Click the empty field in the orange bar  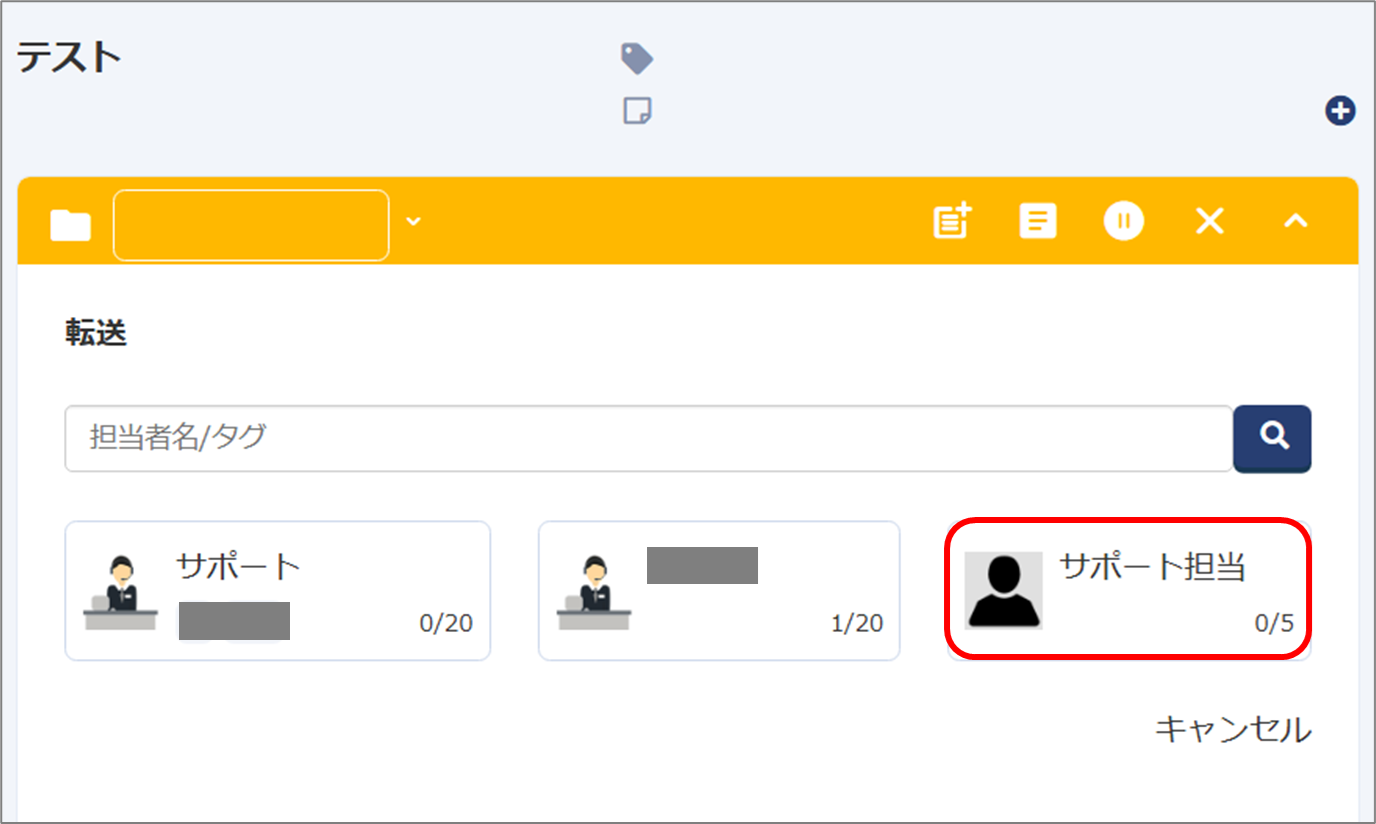(251, 225)
